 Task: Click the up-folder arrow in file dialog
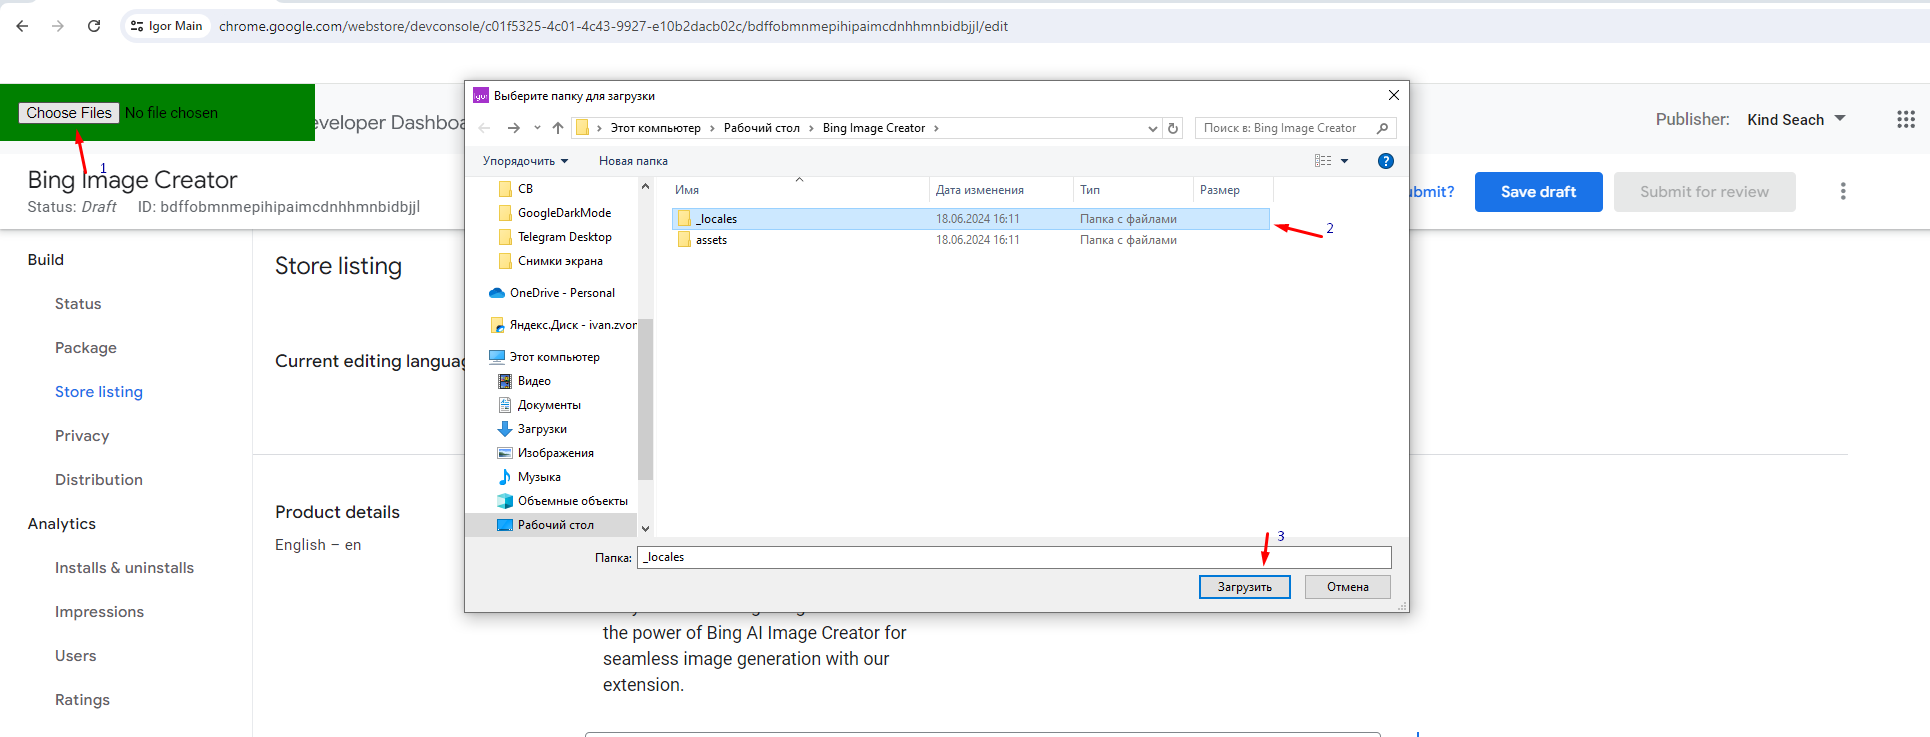coord(558,128)
